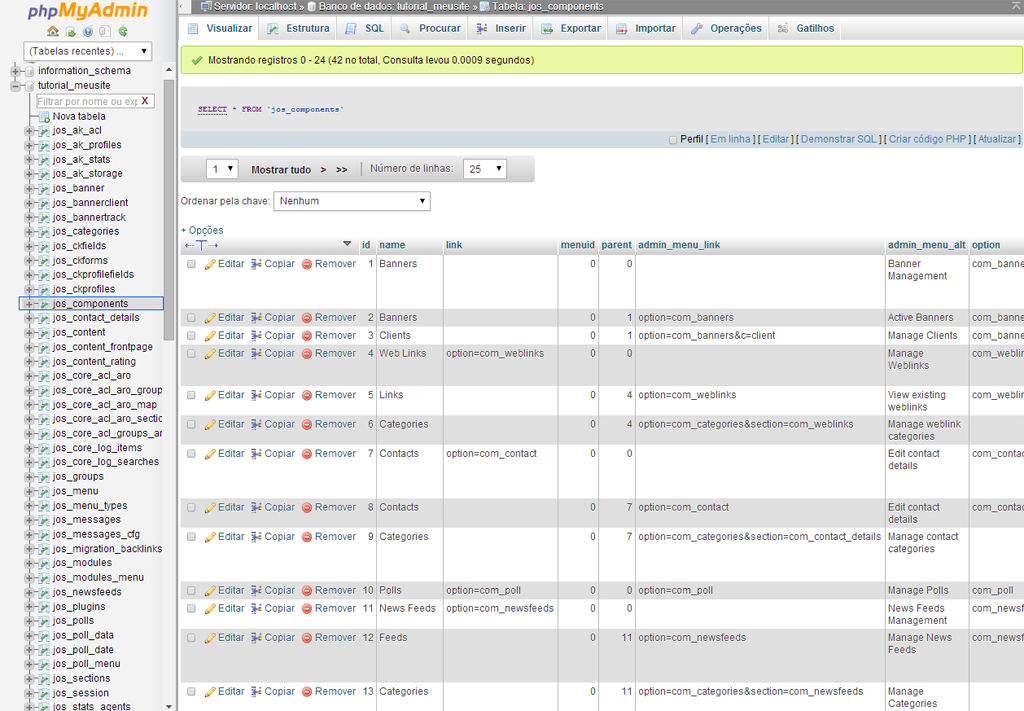1024x711 pixels.
Task: Select the checkbox for News Feeds row
Action: [191, 608]
